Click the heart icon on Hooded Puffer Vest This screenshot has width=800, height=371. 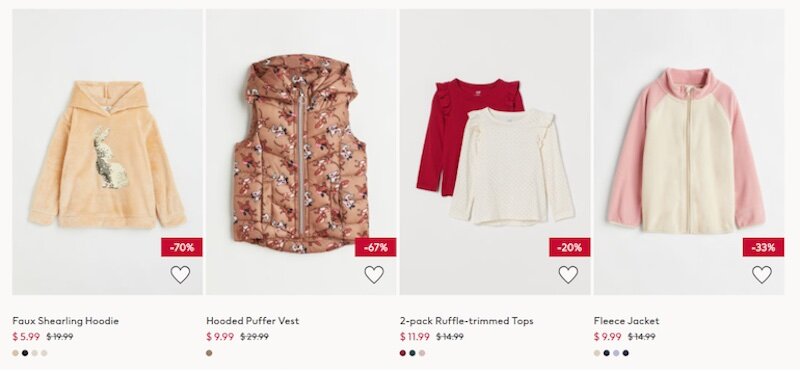tap(374, 275)
